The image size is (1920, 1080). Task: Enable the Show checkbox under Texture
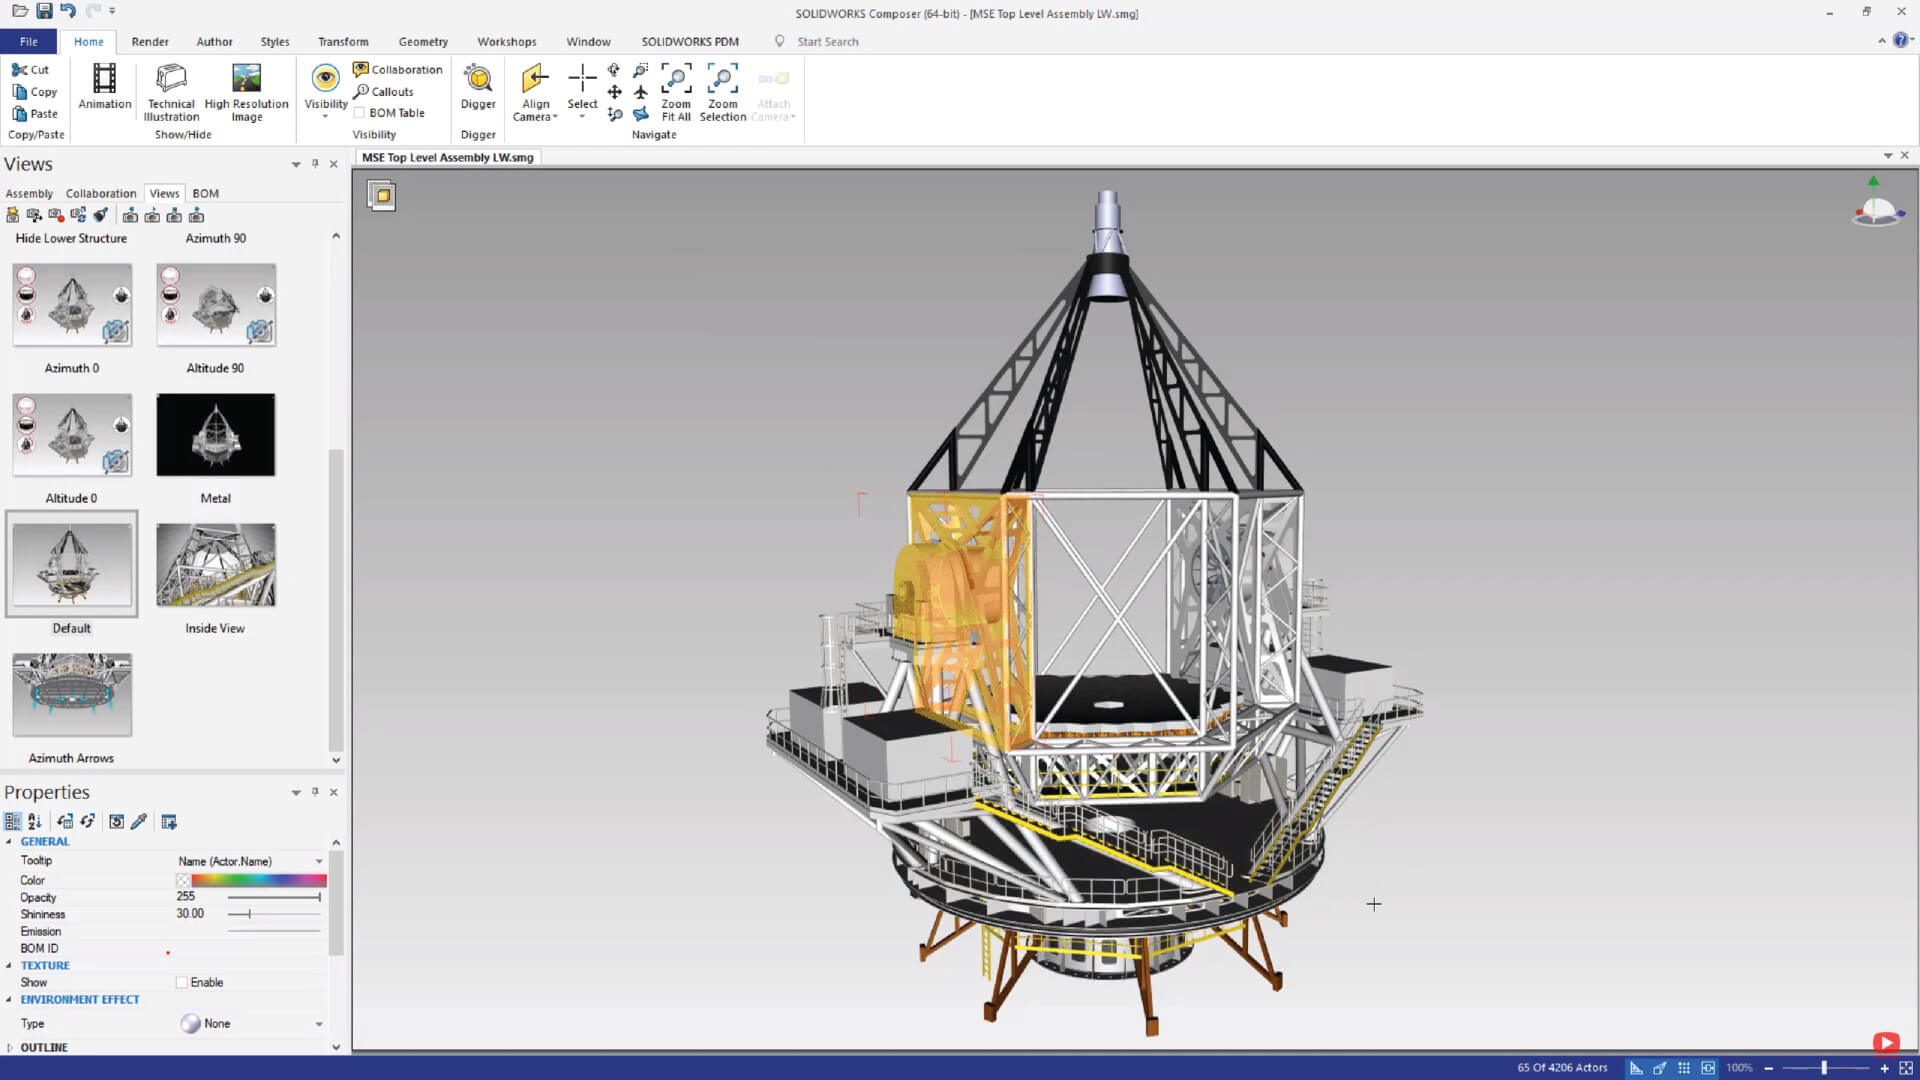[180, 982]
